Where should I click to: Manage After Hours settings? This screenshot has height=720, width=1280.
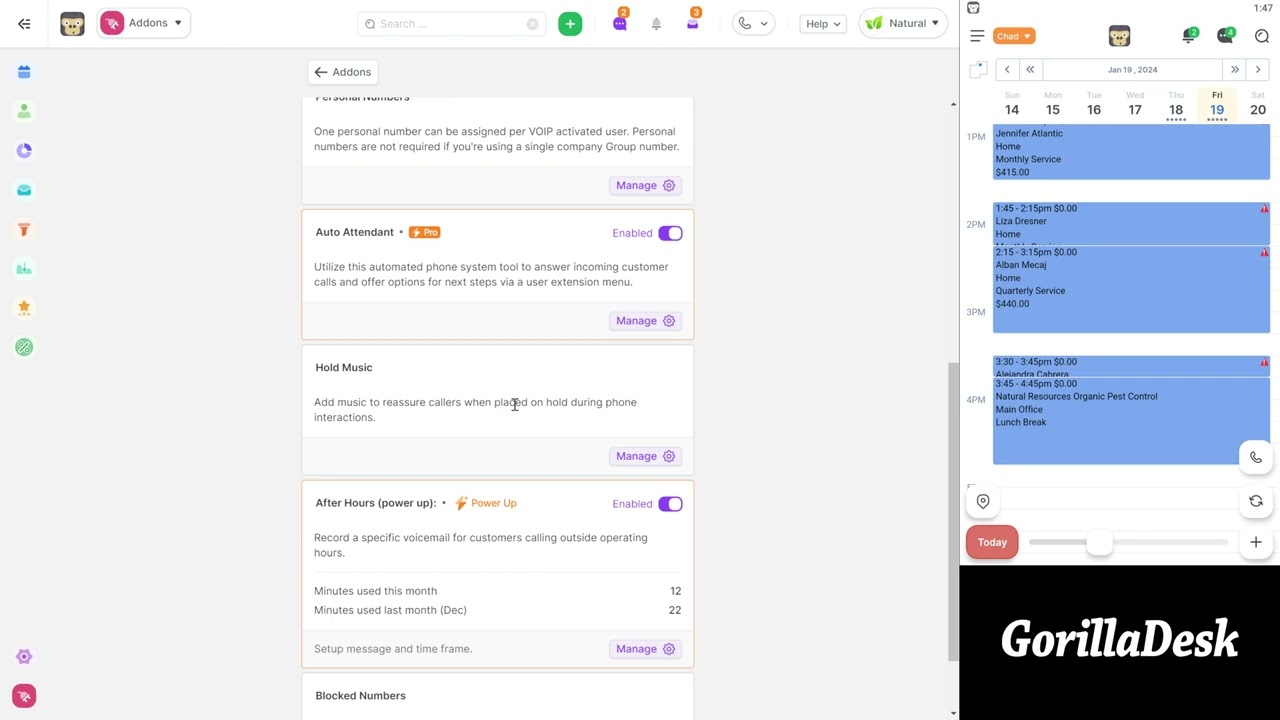pyautogui.click(x=646, y=649)
